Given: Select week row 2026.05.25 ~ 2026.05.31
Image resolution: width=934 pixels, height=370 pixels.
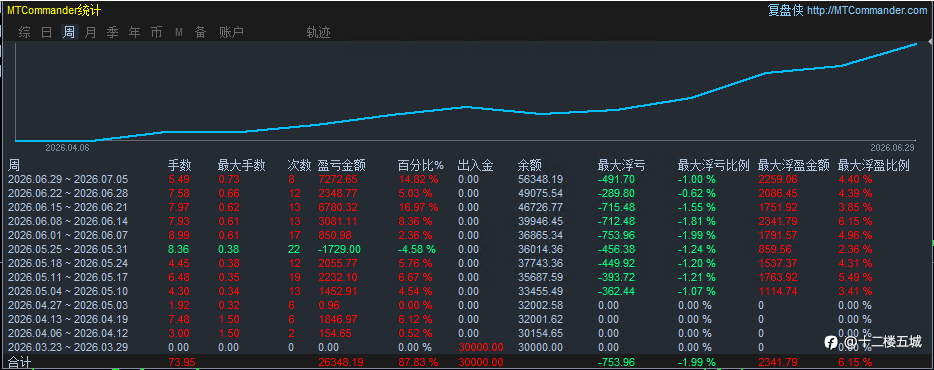Looking at the screenshot, I should [467, 249].
